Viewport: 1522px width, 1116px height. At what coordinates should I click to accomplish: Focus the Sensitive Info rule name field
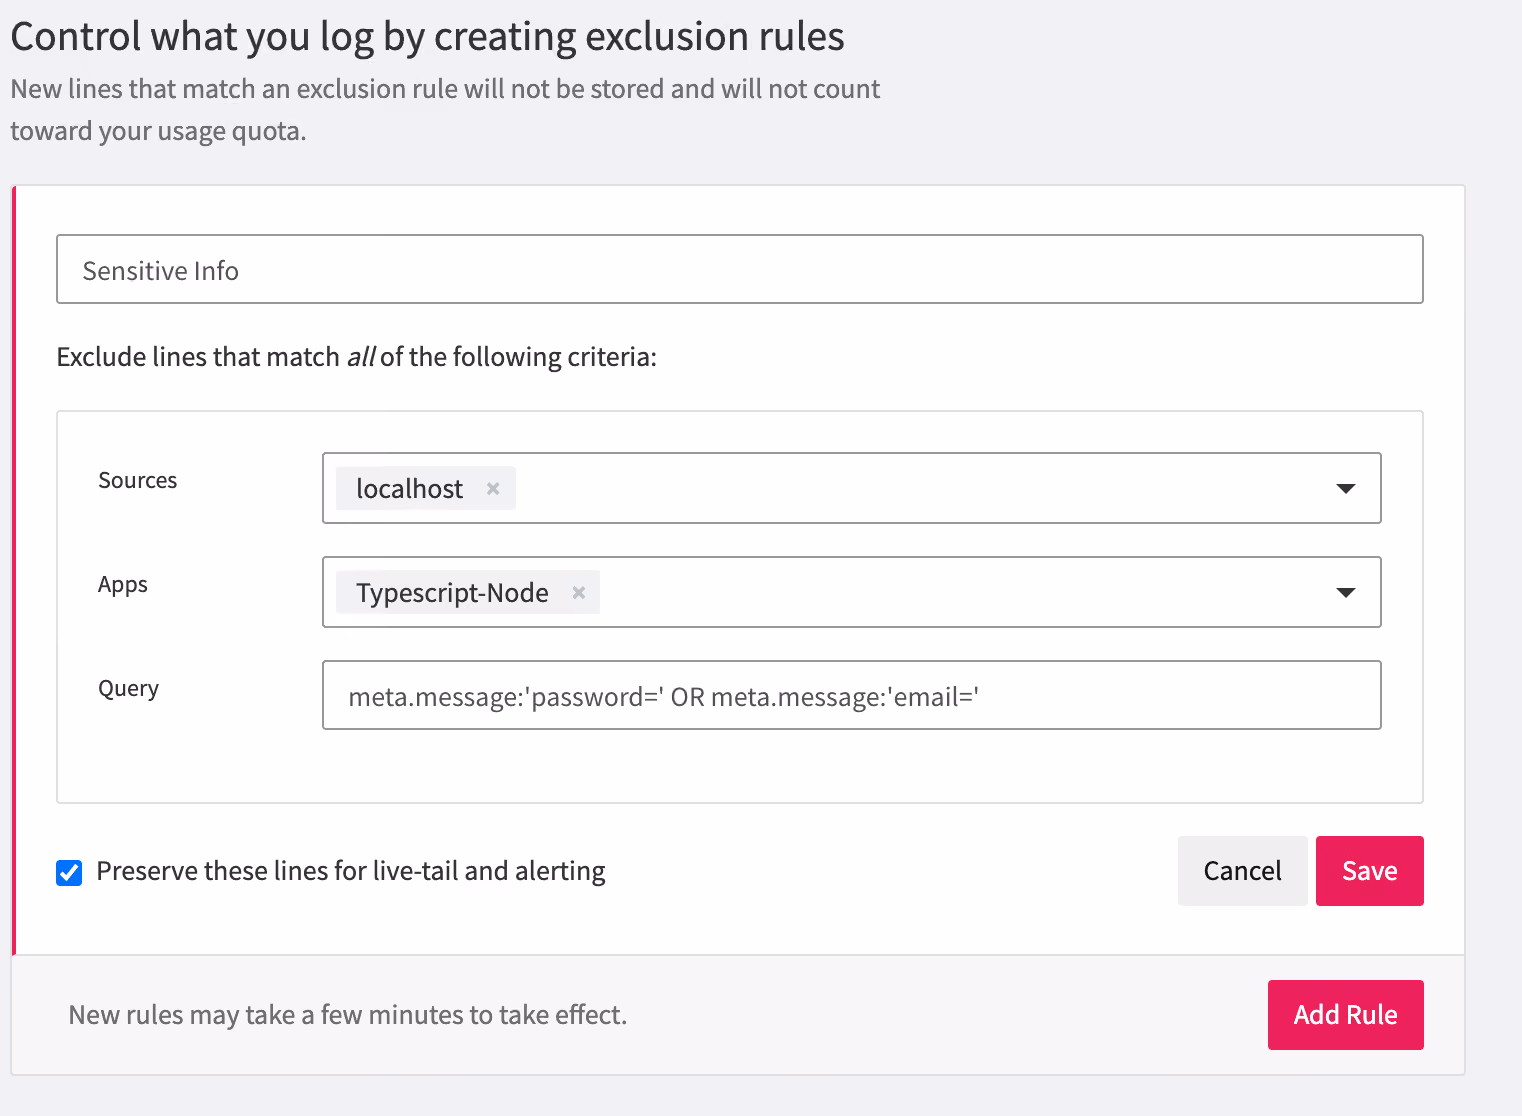[x=740, y=269]
